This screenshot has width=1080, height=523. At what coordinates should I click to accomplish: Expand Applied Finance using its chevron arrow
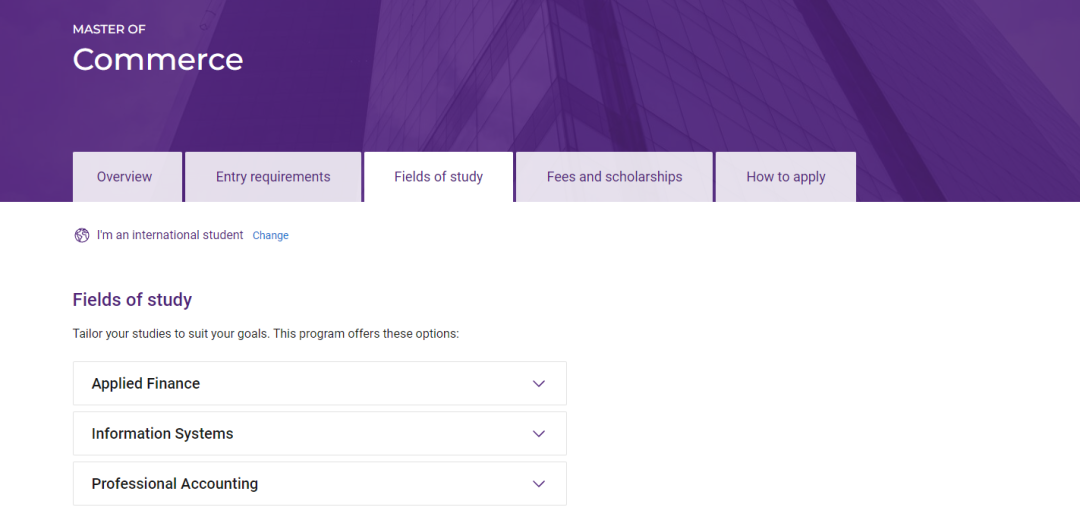(539, 384)
